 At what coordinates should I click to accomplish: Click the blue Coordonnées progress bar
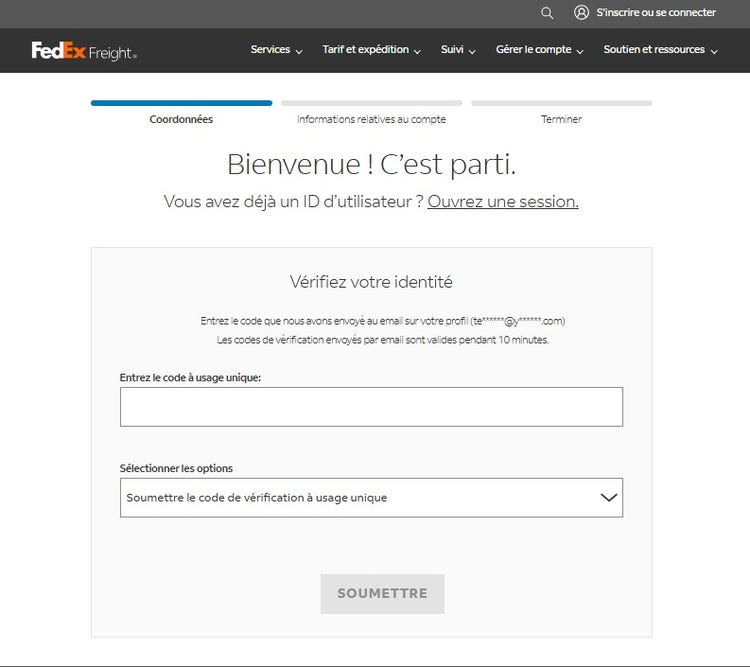(x=181, y=103)
